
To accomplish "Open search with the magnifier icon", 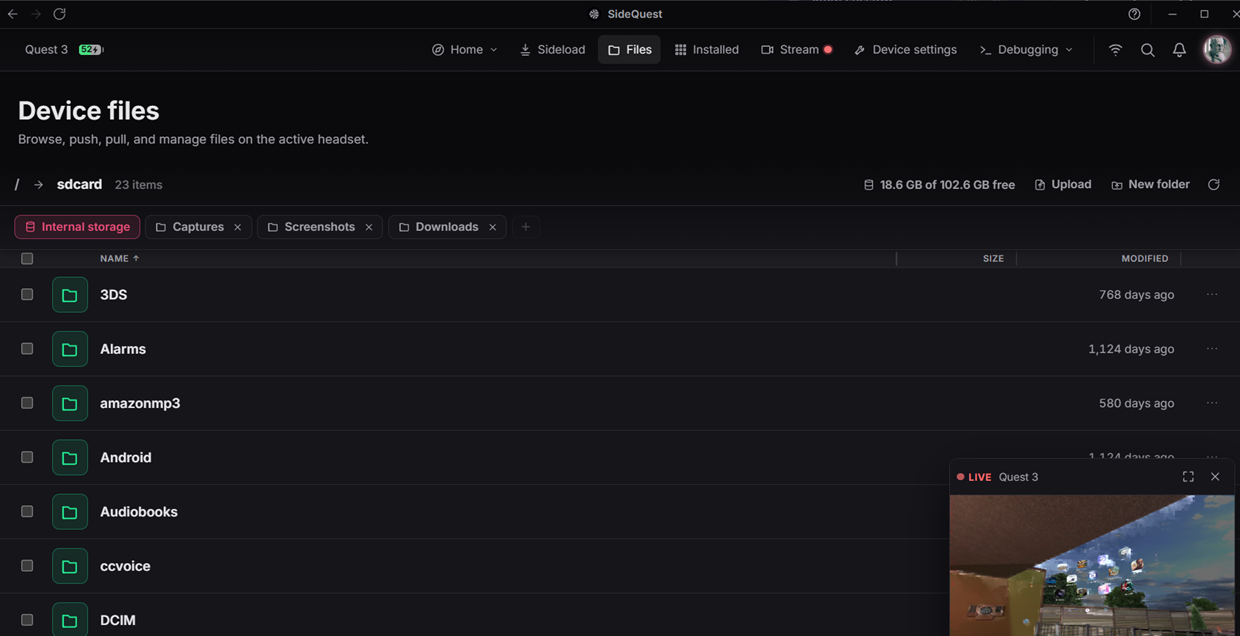I will (1148, 50).
